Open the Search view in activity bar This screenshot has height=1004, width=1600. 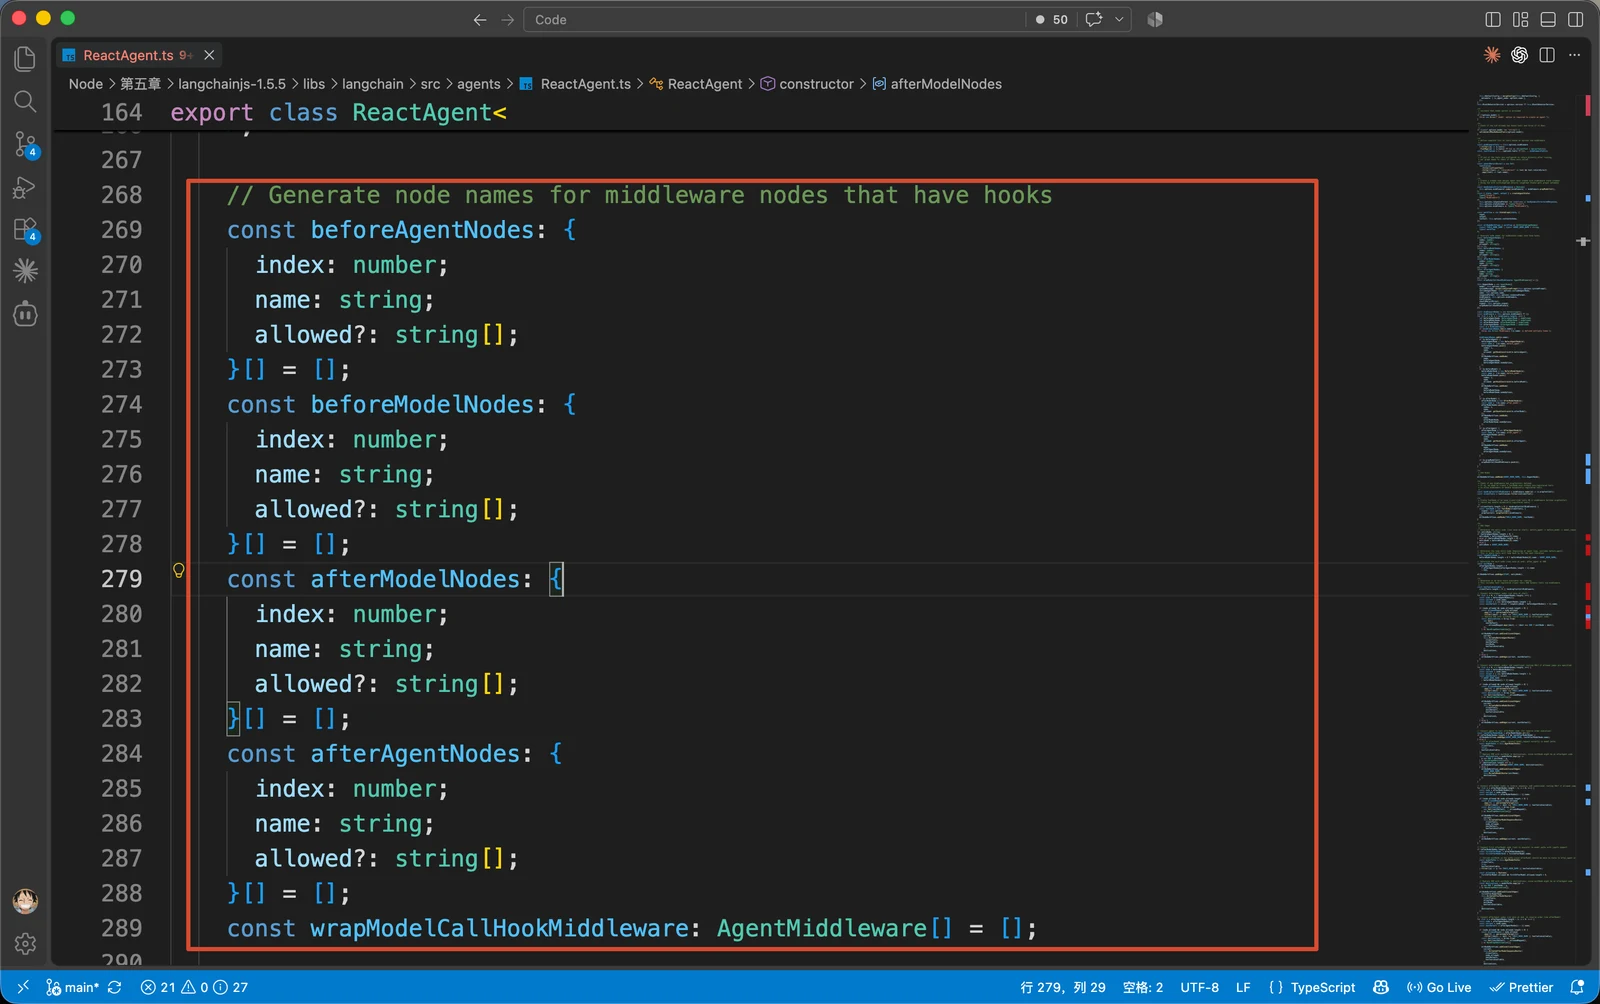[x=25, y=101]
